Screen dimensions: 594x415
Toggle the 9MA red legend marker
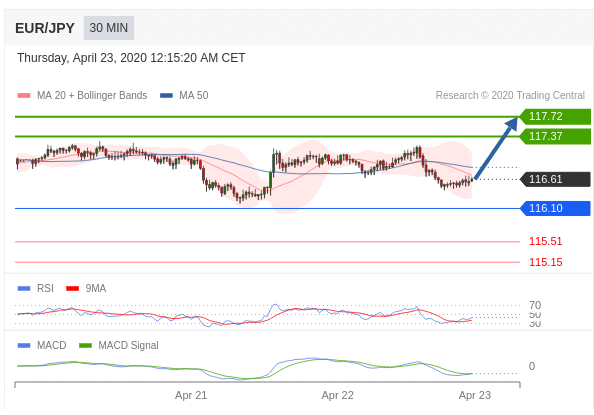(x=72, y=289)
